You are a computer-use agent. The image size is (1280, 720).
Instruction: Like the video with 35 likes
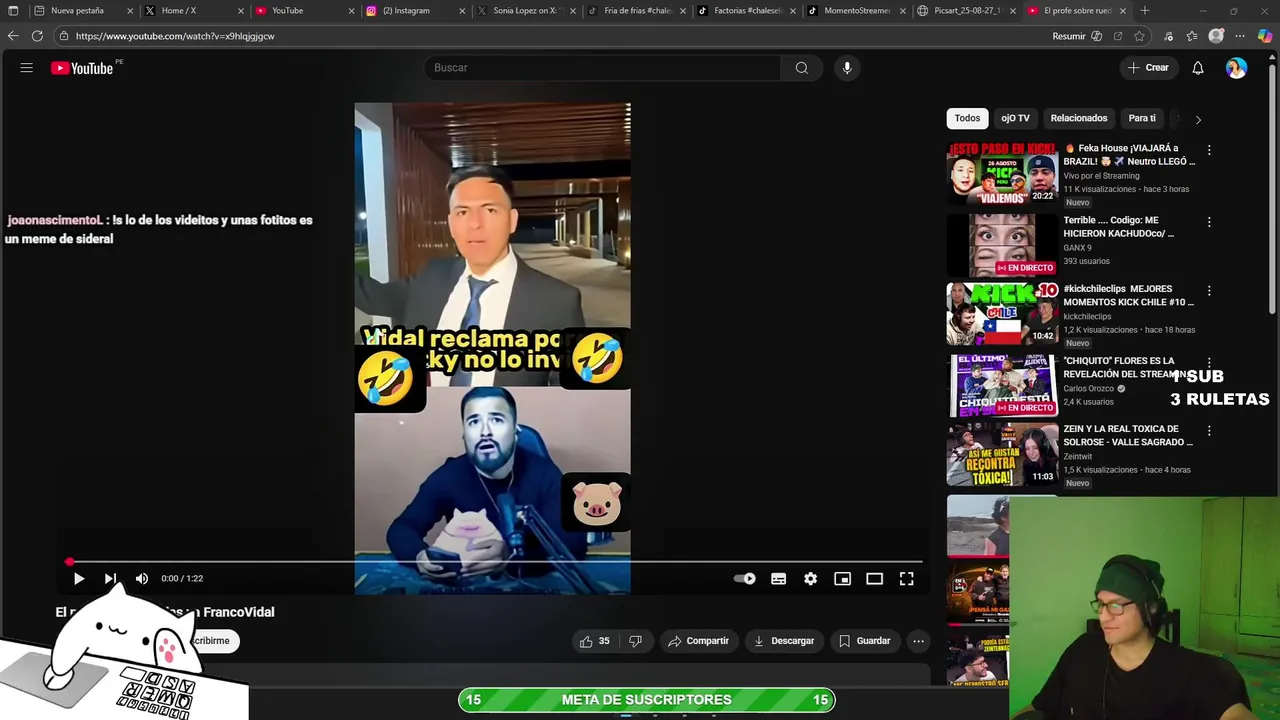[595, 641]
